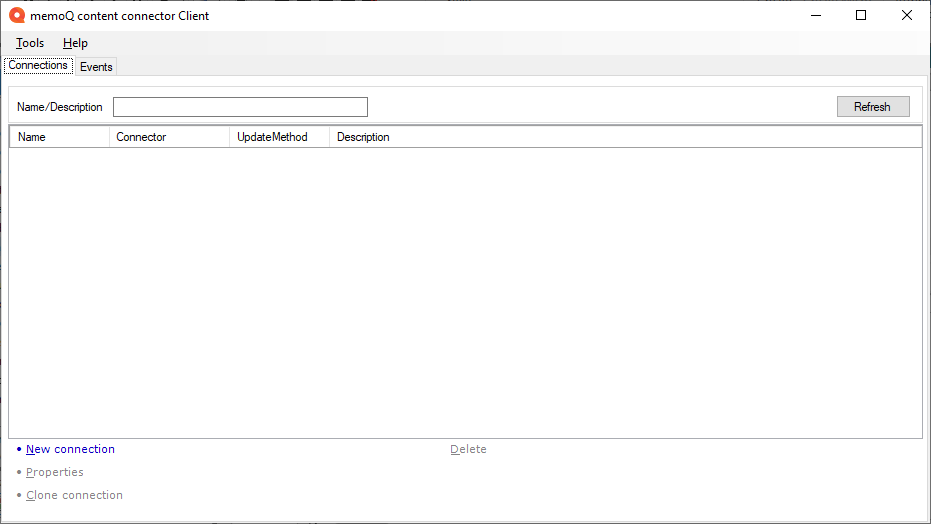This screenshot has height=524, width=931.
Task: Sort by the Name column header
Action: (58, 137)
